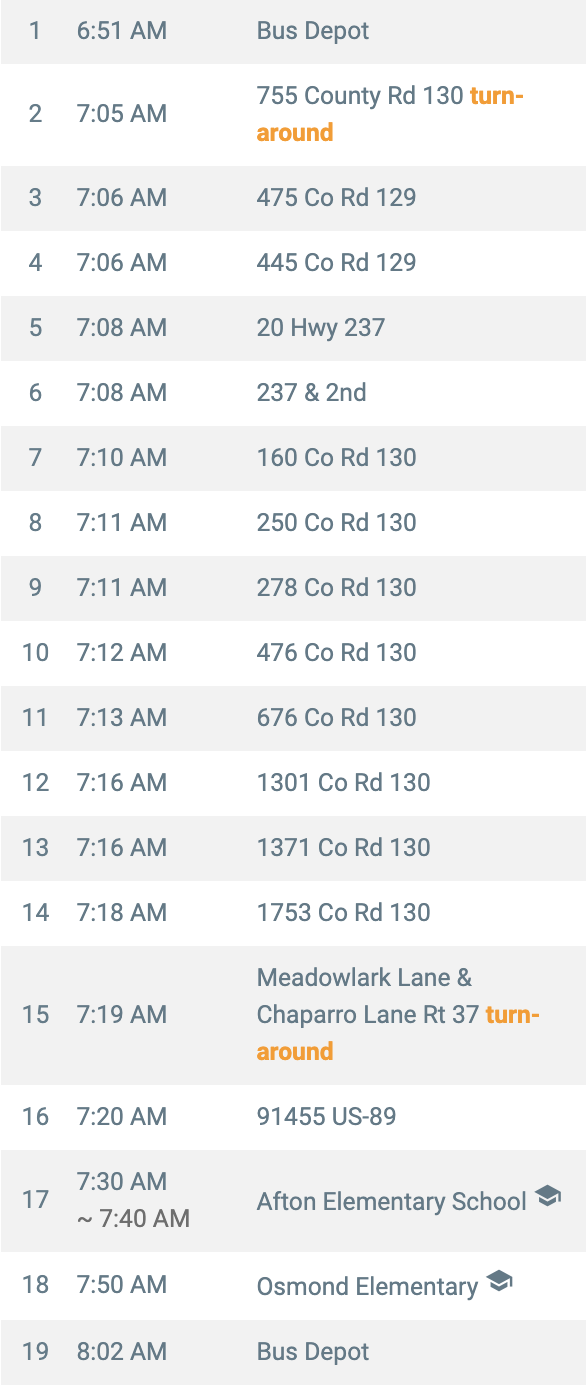The image size is (586, 1388).
Task: Open the 476 Co Rd 130 stop
Action: [x=293, y=652]
